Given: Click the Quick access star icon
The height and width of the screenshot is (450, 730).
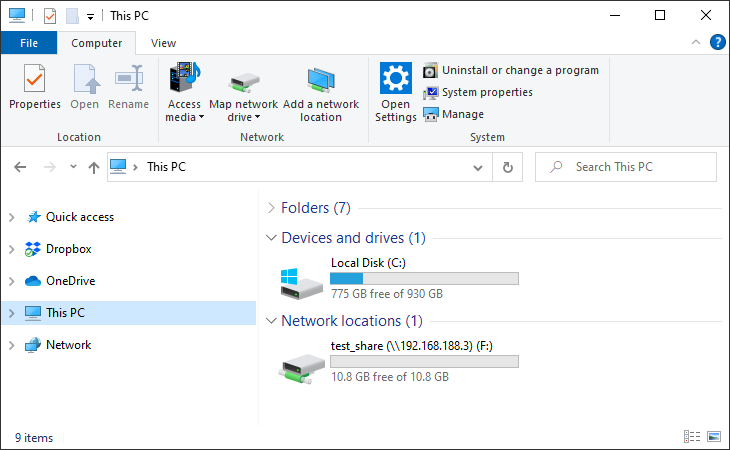Looking at the screenshot, I should [34, 217].
